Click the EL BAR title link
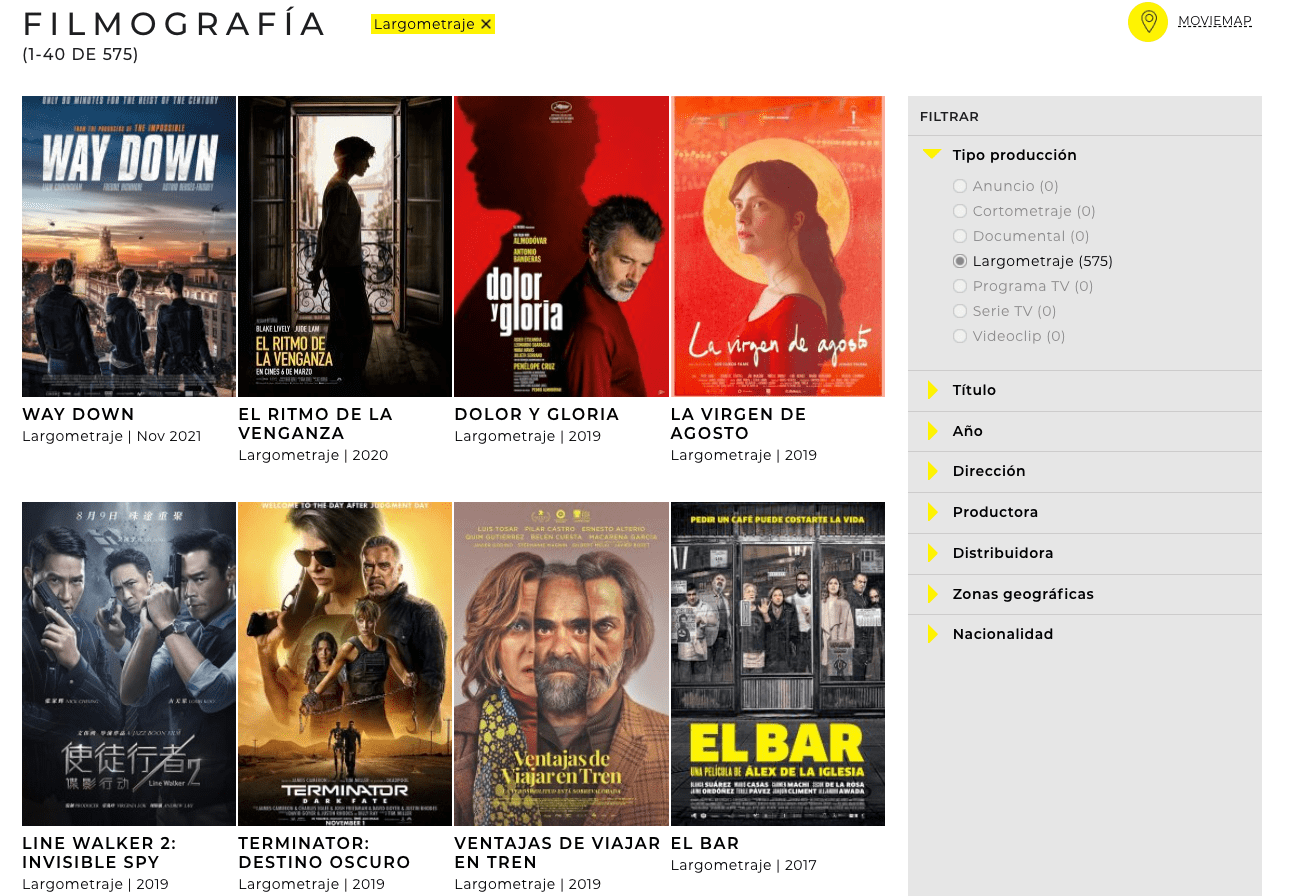 [x=705, y=843]
